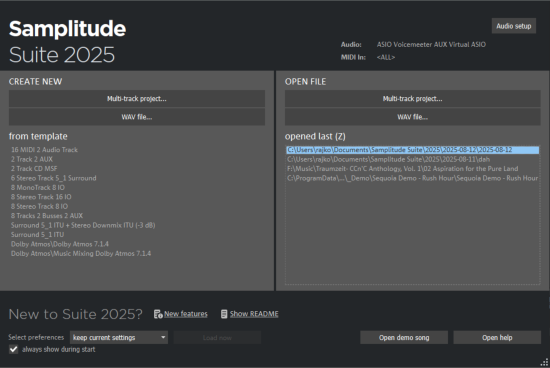Image resolution: width=550 pixels, height=368 pixels.
Task: Click the resize grip icon in corner
Action: pos(544,362)
